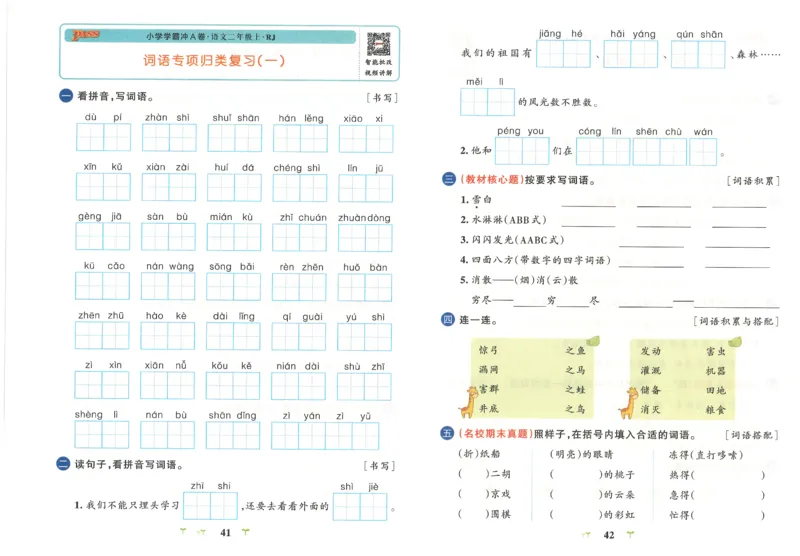
Task: Click the single box under wán
Action: tap(703, 152)
